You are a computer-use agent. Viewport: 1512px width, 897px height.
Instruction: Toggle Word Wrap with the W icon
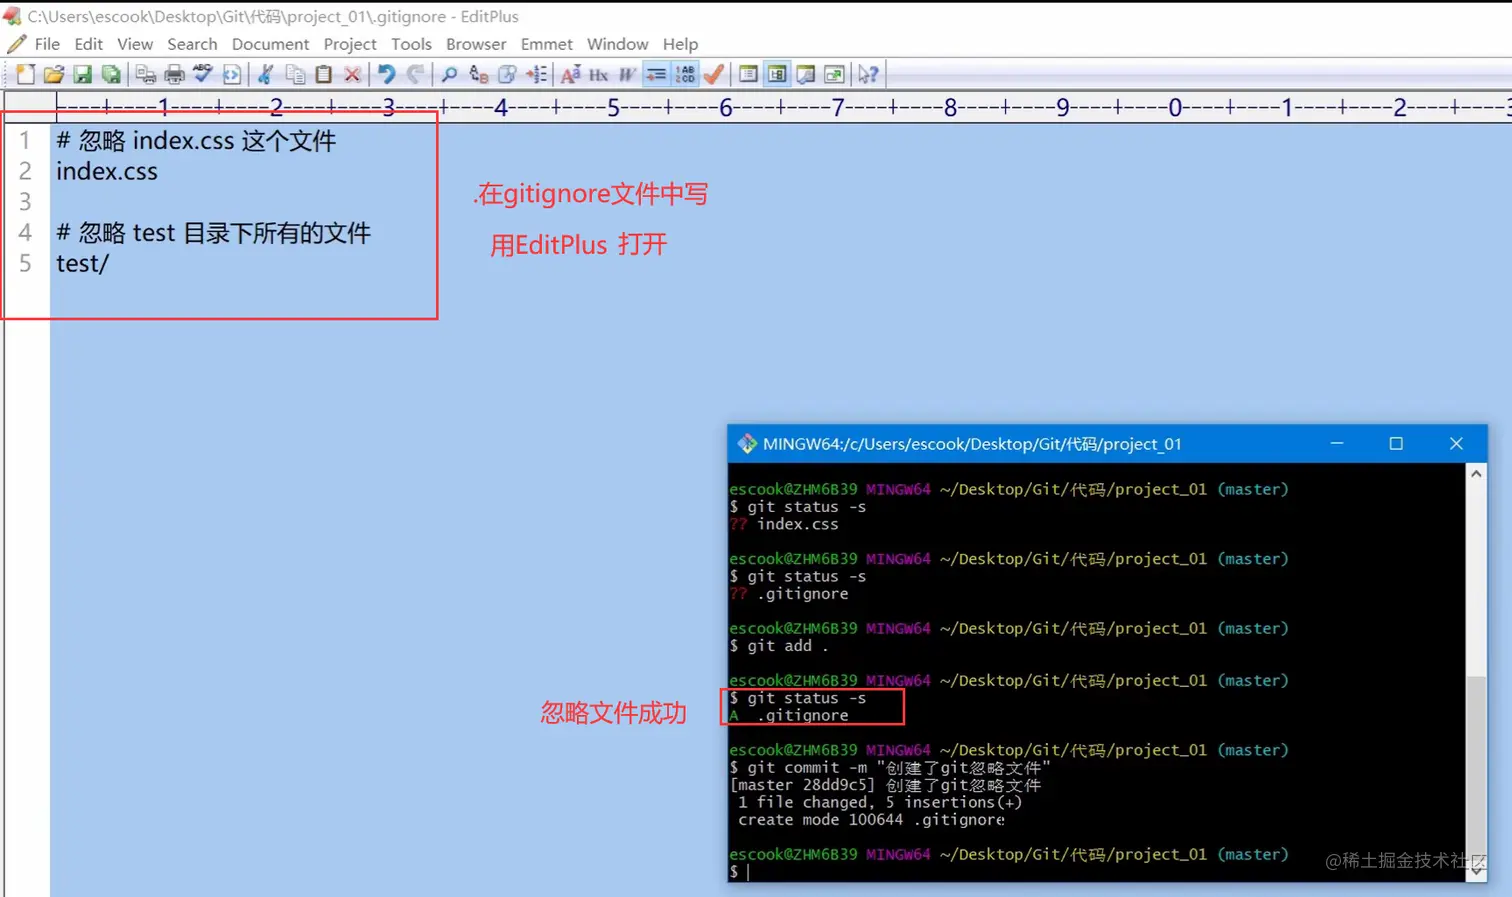pos(627,74)
